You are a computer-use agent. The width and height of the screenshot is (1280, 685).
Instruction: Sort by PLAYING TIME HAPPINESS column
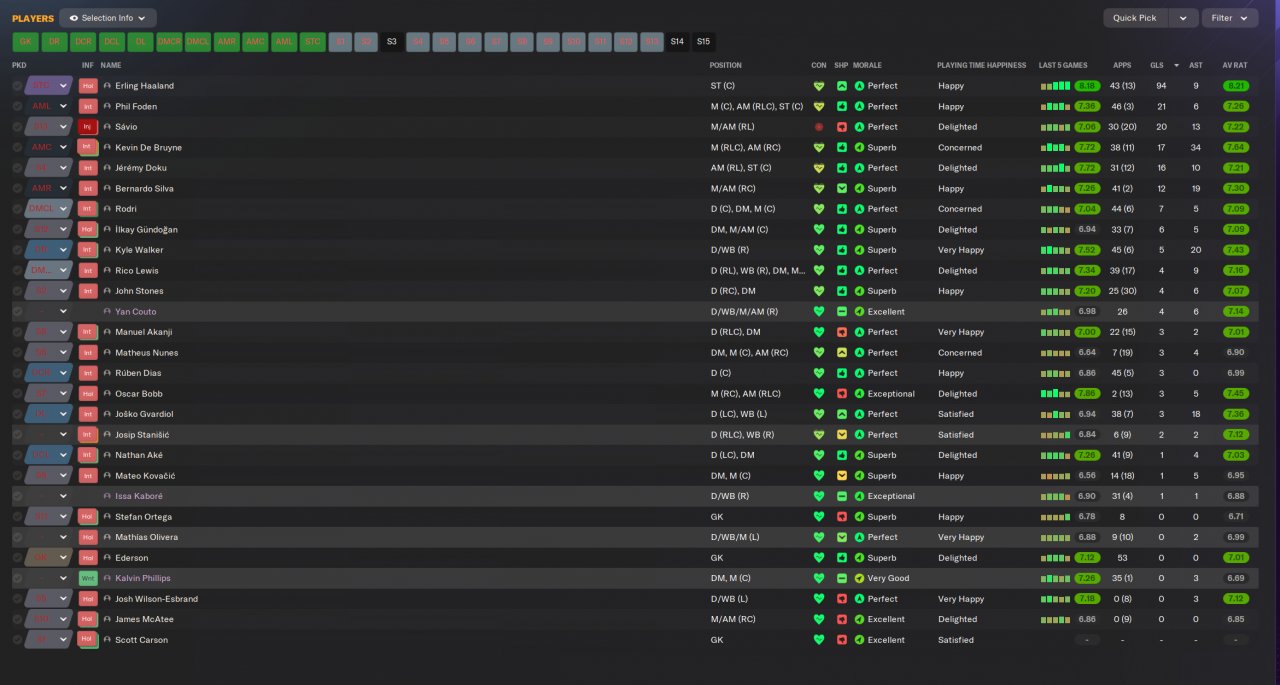981,65
